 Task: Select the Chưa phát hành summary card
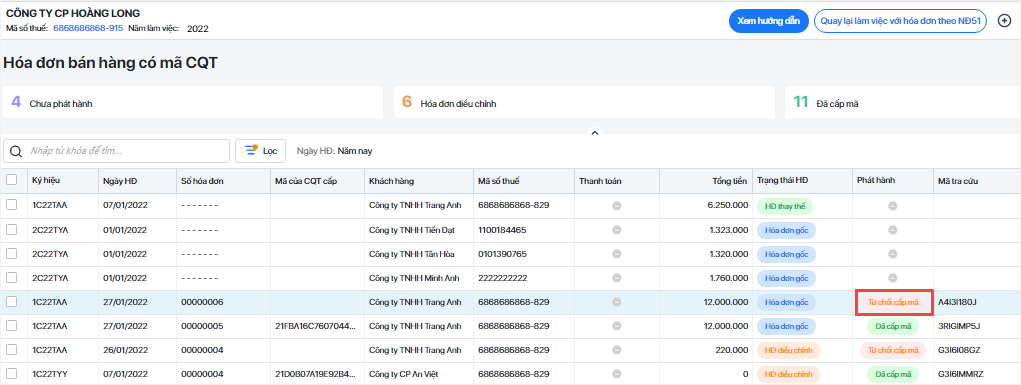(193, 102)
